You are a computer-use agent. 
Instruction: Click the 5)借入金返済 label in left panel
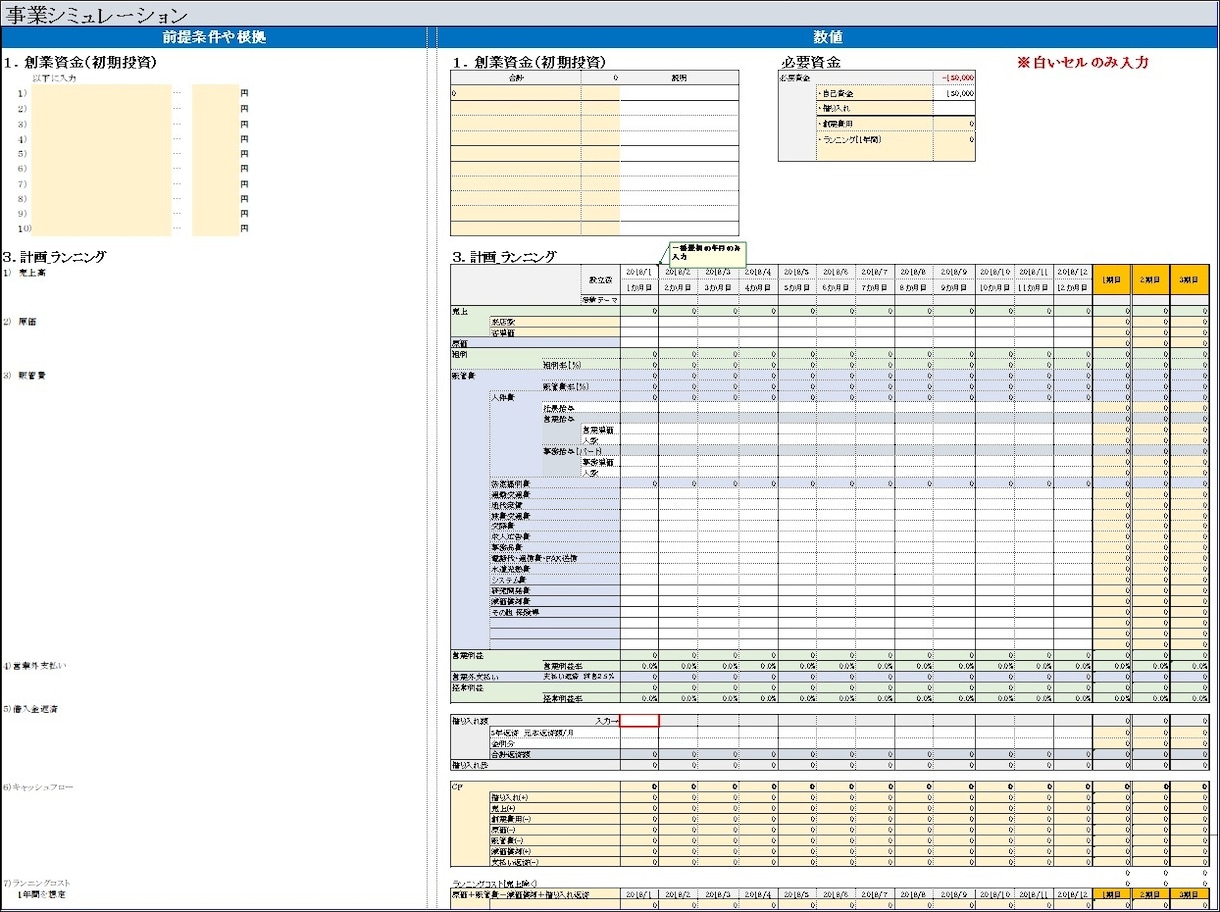tap(31, 709)
